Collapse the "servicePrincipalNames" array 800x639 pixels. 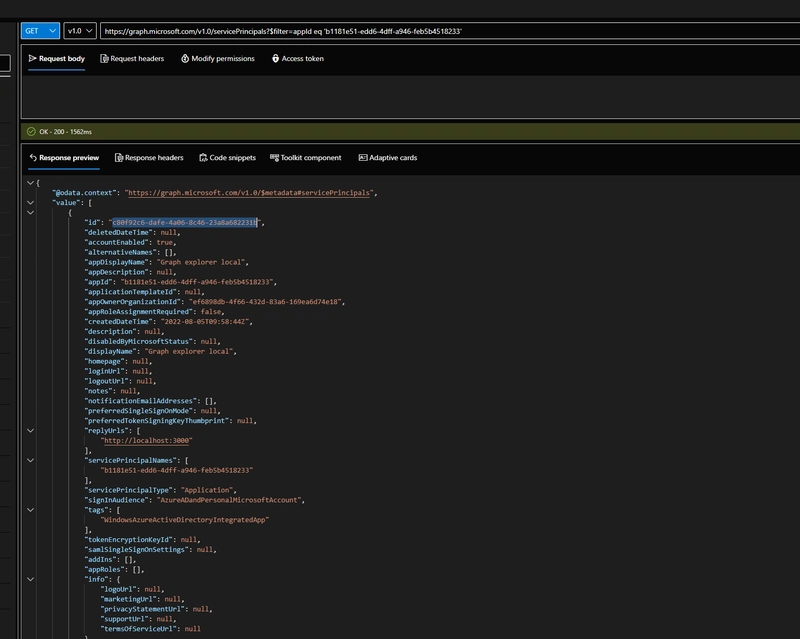click(x=31, y=460)
